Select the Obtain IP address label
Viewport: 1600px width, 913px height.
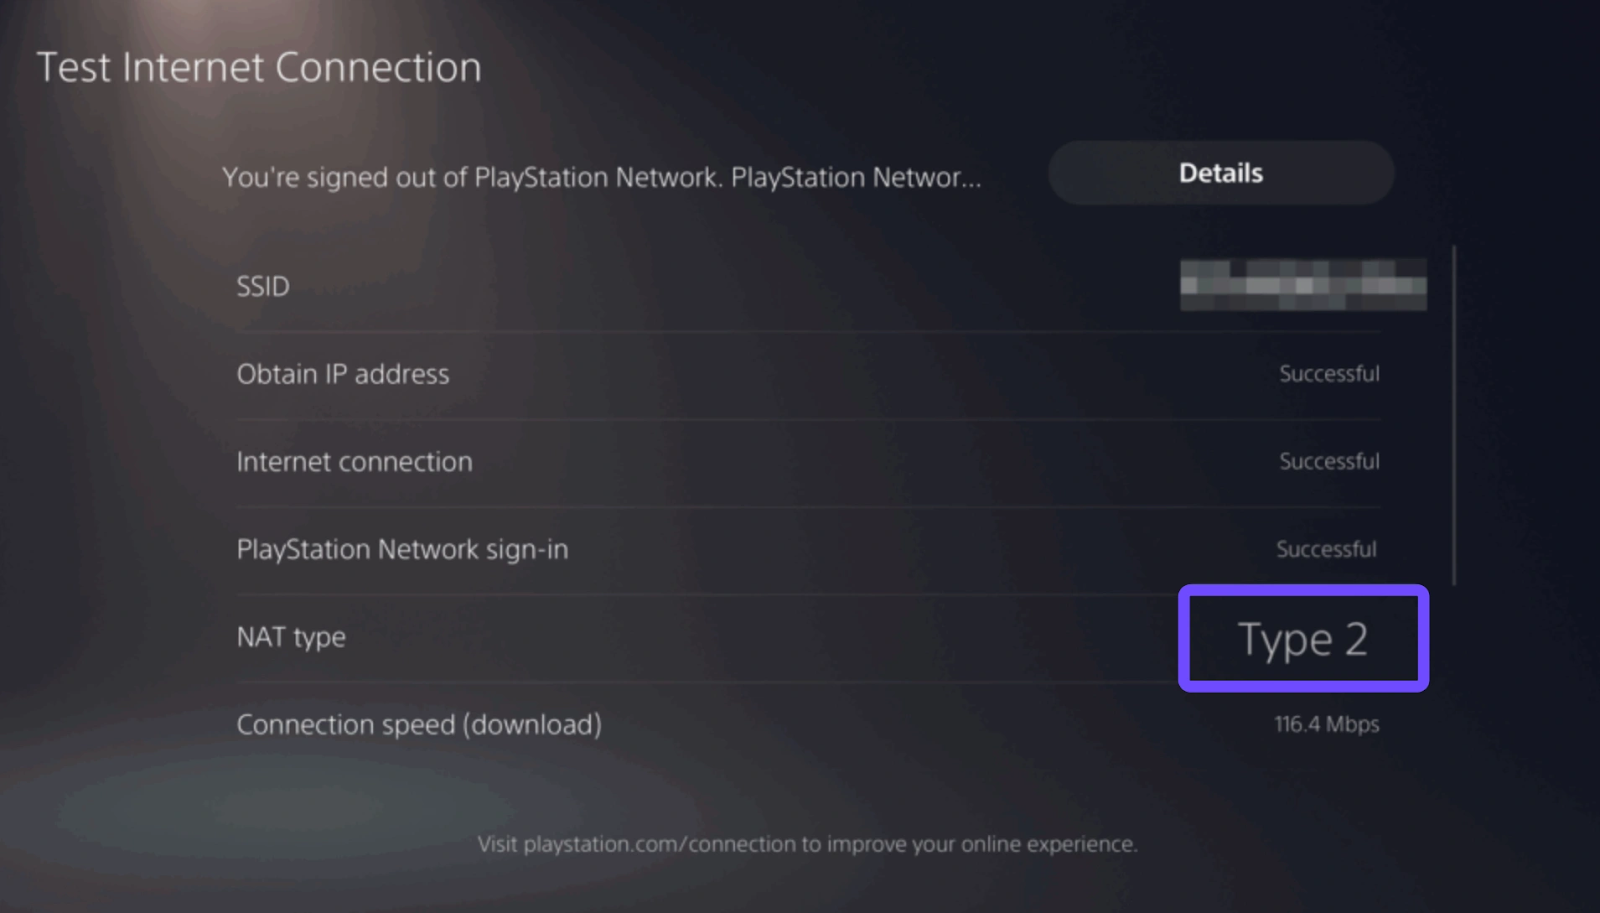click(x=343, y=374)
